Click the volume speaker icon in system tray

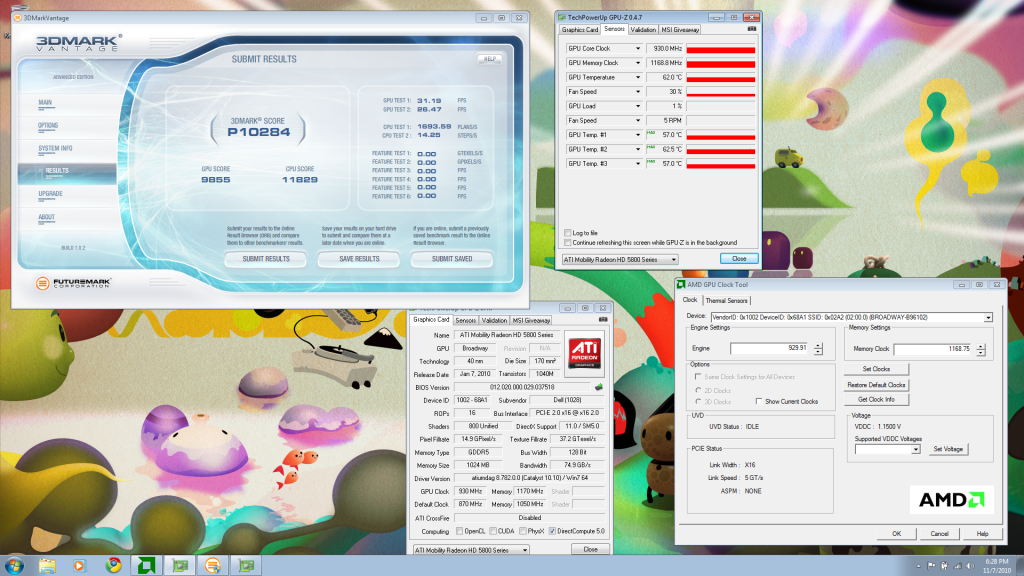coord(970,566)
